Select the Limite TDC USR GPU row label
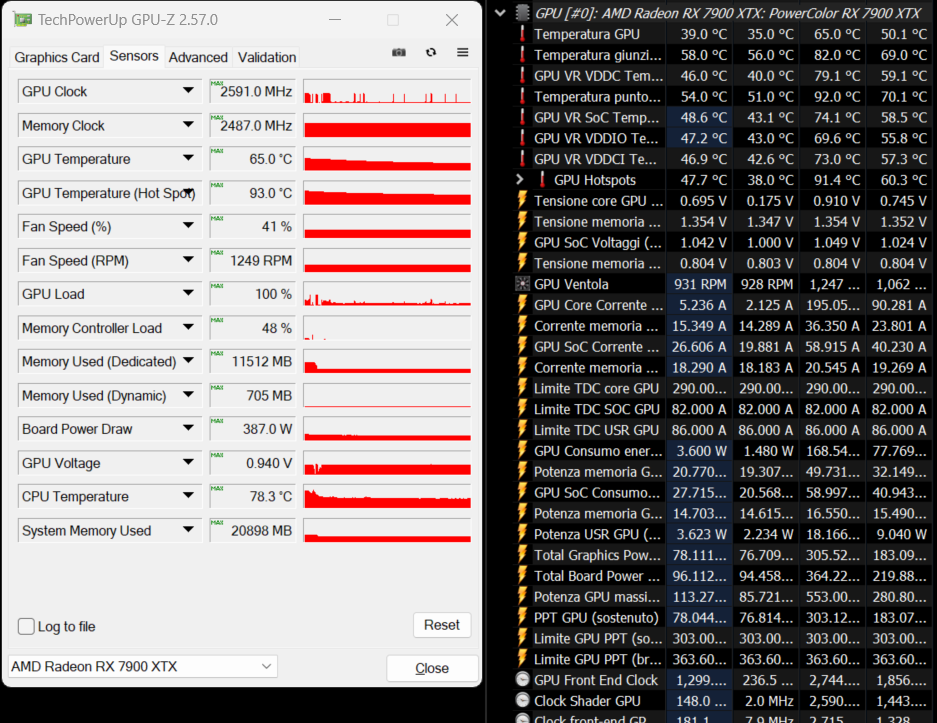Viewport: 937px width, 723px height. pyautogui.click(x=596, y=430)
